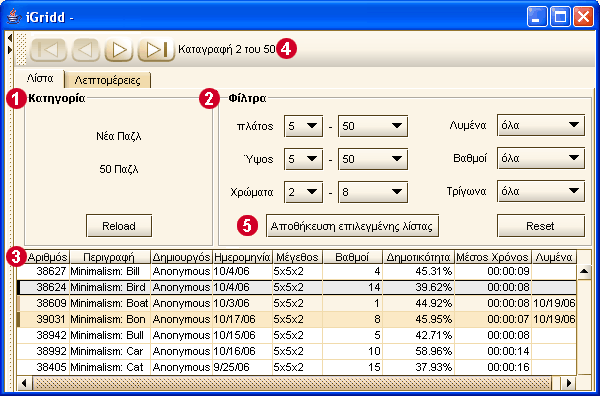Open the Βαθμοί filter dropdown
The width and height of the screenshot is (600, 396).
541,158
